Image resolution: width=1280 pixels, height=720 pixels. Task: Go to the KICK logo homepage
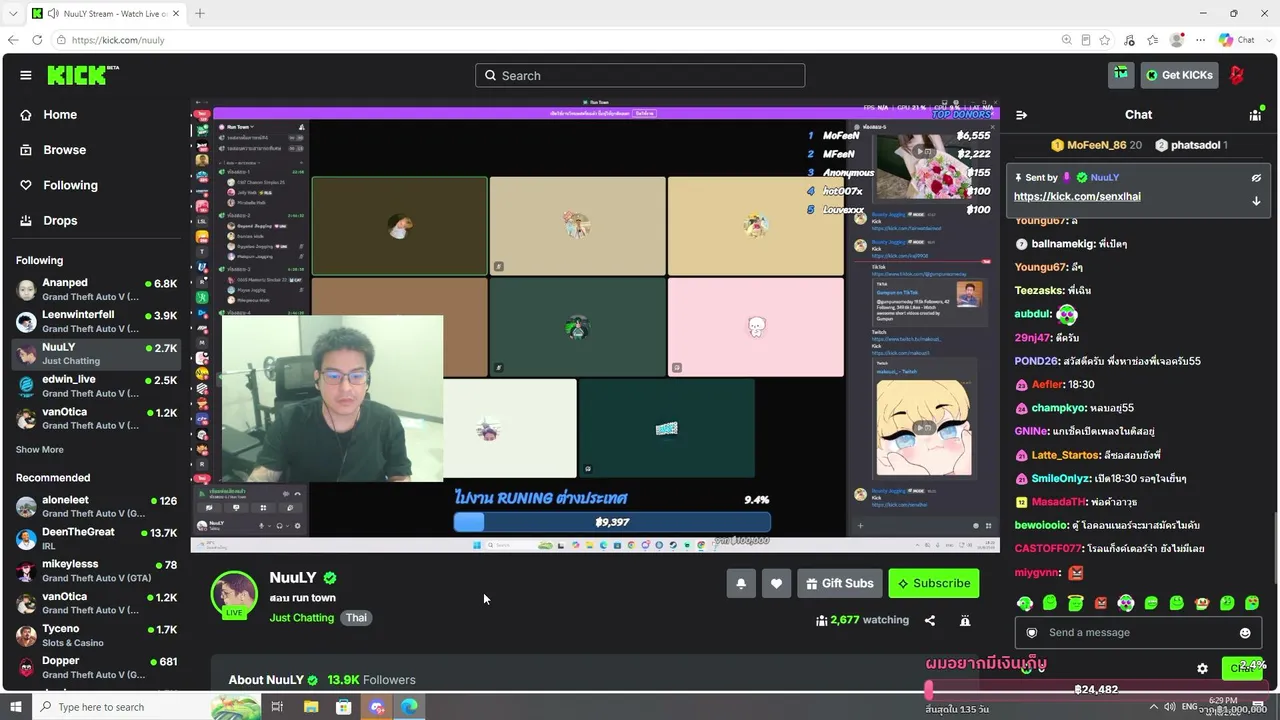point(83,75)
